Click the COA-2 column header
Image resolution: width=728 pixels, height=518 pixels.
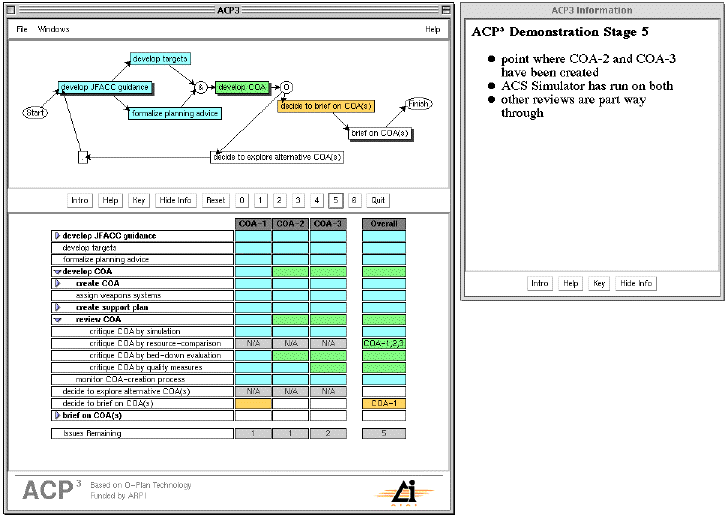[x=290, y=223]
